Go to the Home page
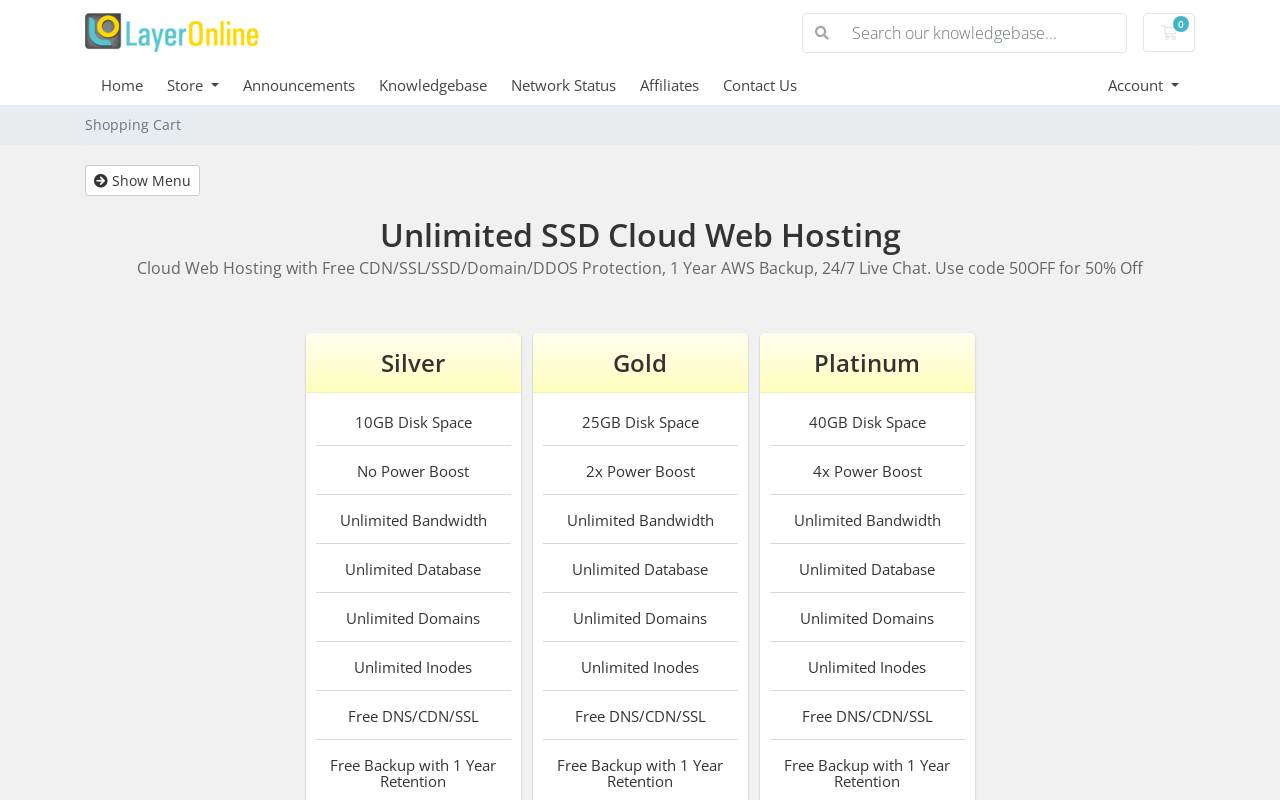This screenshot has height=800, width=1280. click(122, 85)
